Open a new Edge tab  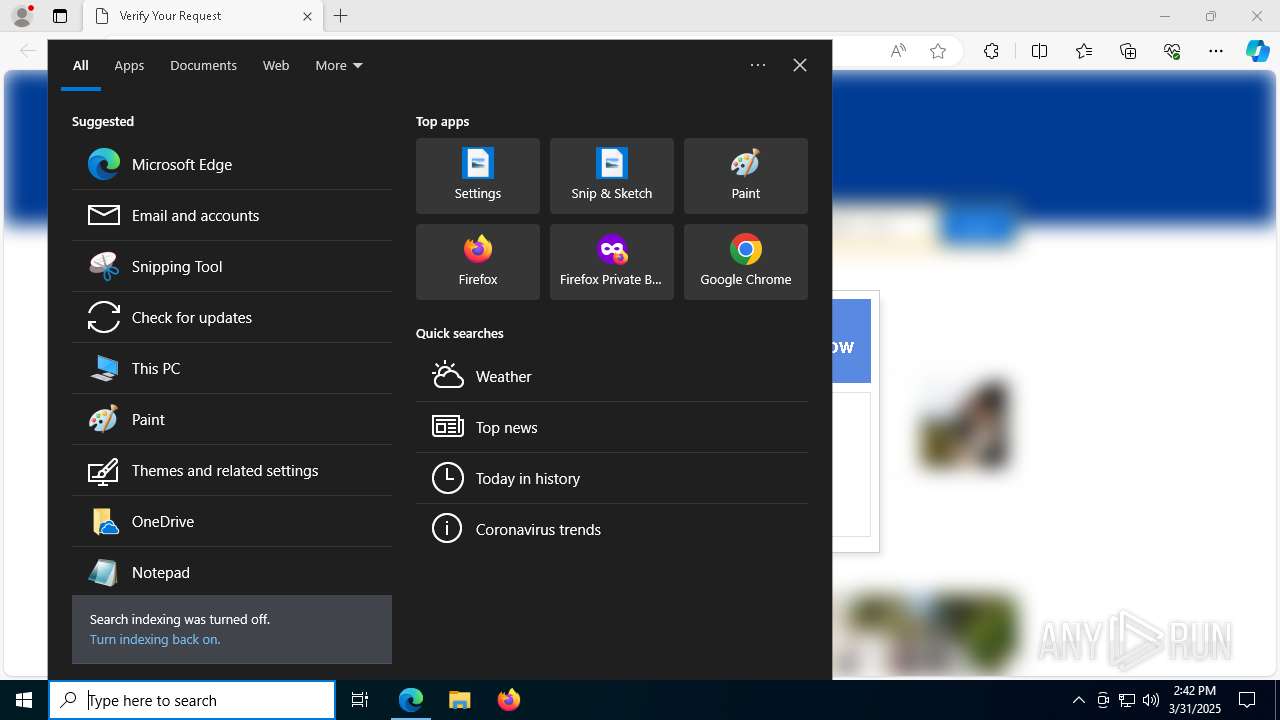[341, 16]
